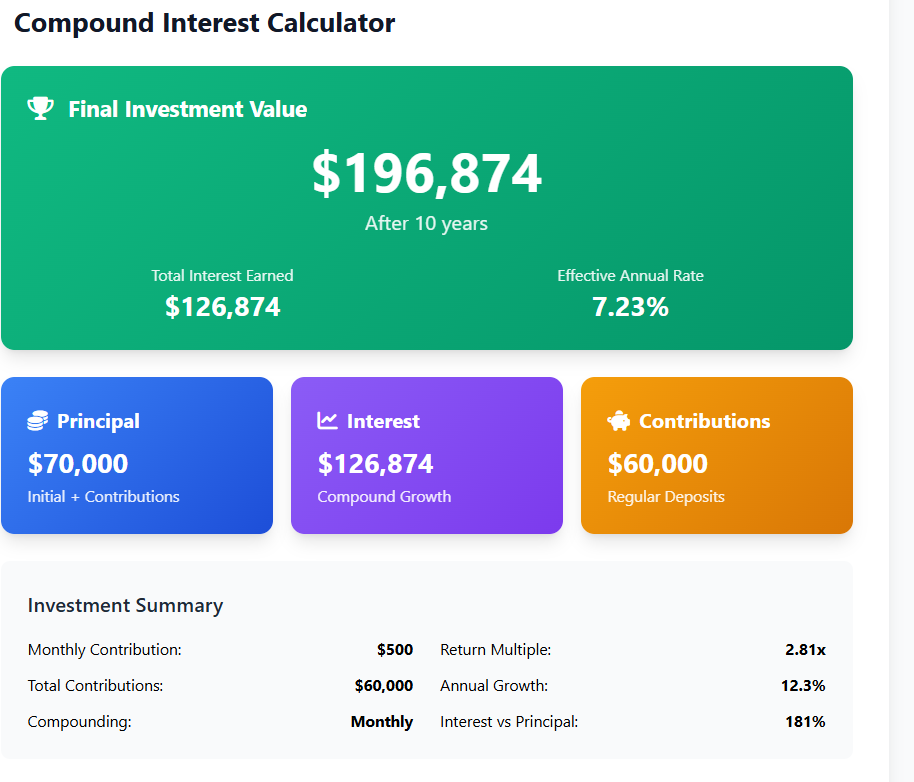Click the piggy bank icon on Contributions card
The height and width of the screenshot is (782, 914).
tap(618, 421)
